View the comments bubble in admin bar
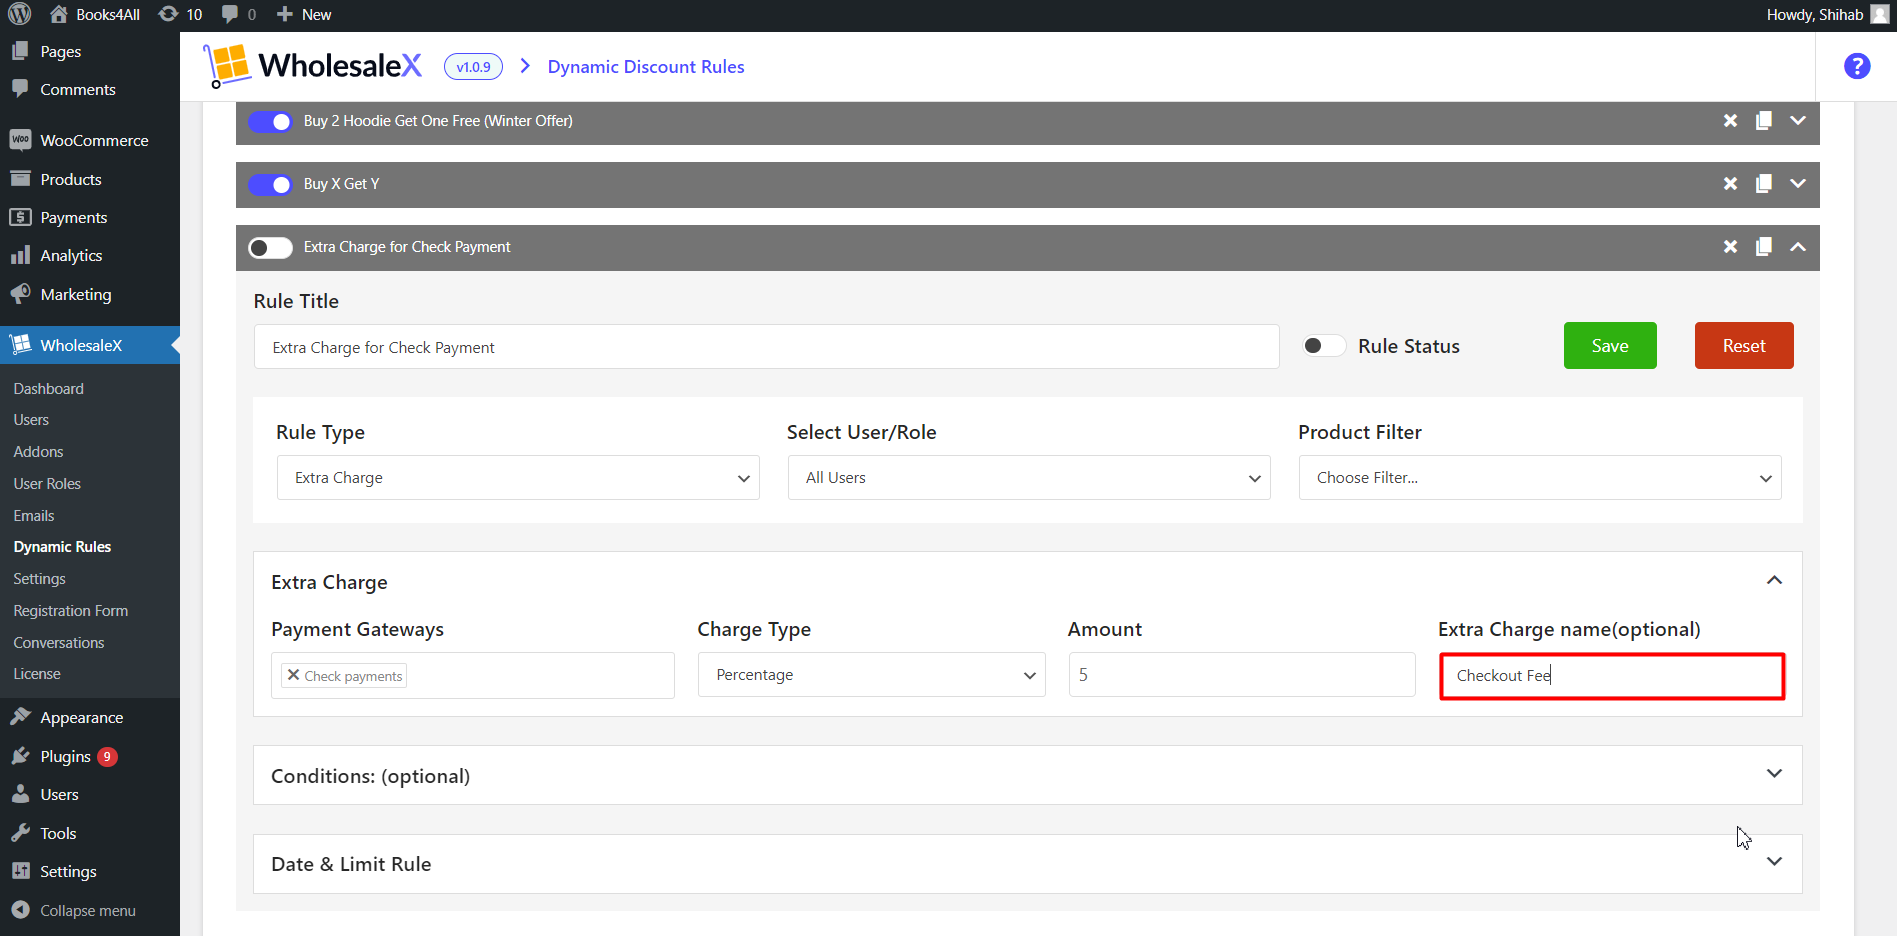The width and height of the screenshot is (1897, 936). click(239, 14)
